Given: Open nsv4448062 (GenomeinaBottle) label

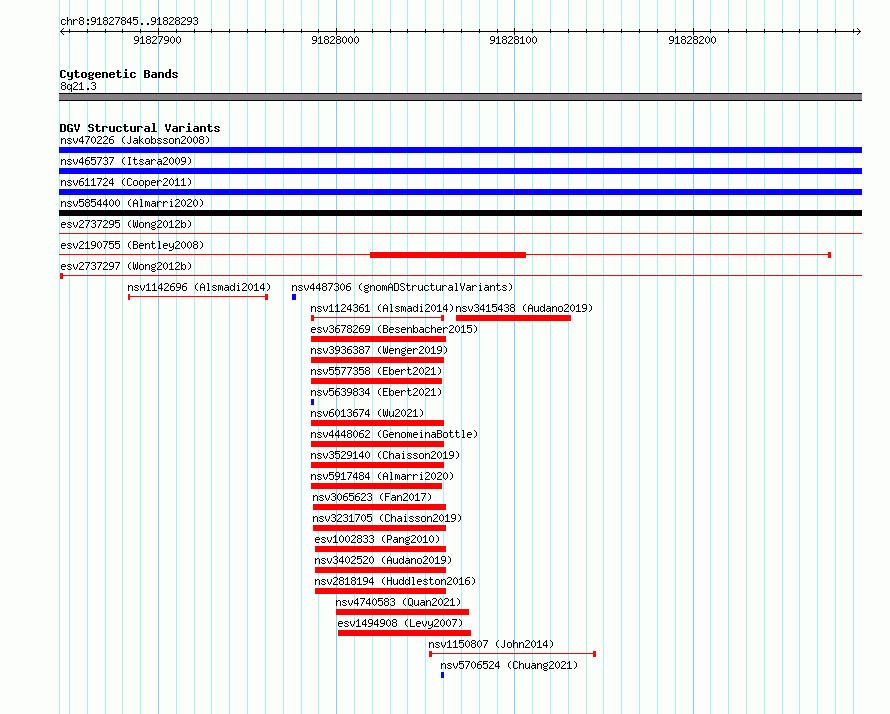Looking at the screenshot, I should [x=394, y=434].
